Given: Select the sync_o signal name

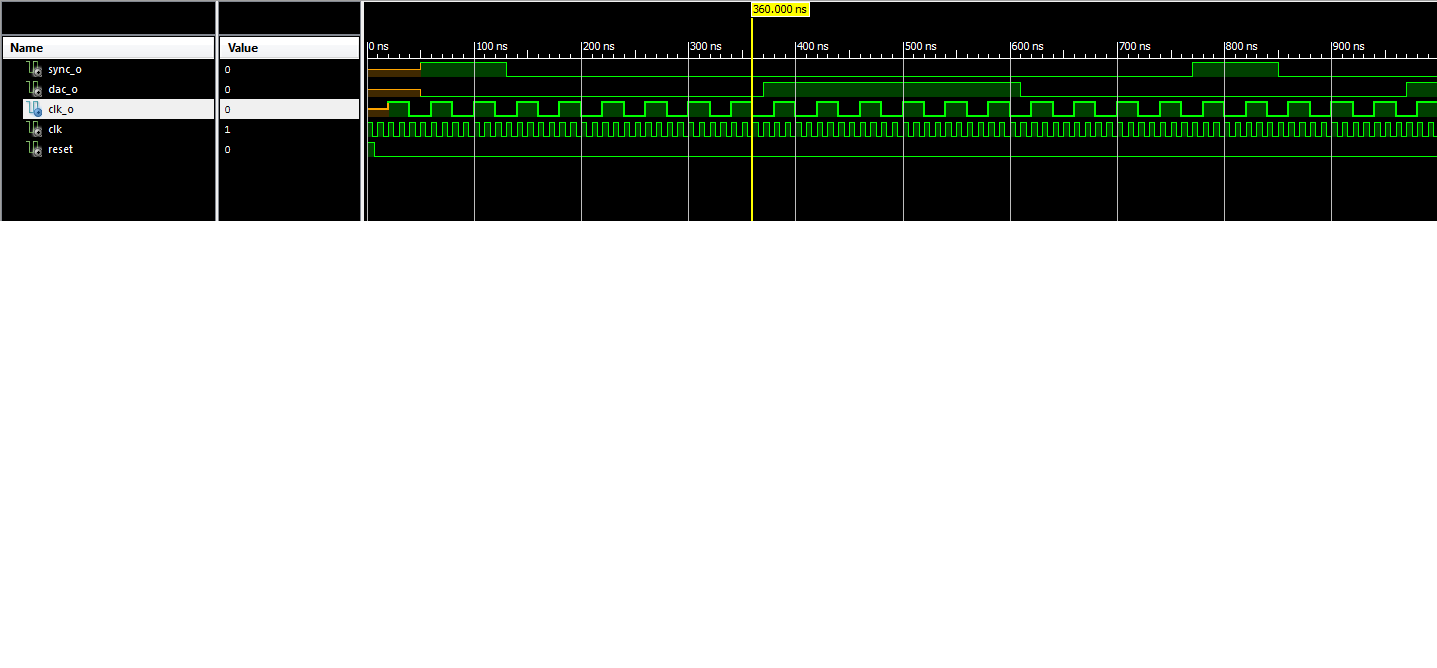Looking at the screenshot, I should click(65, 69).
